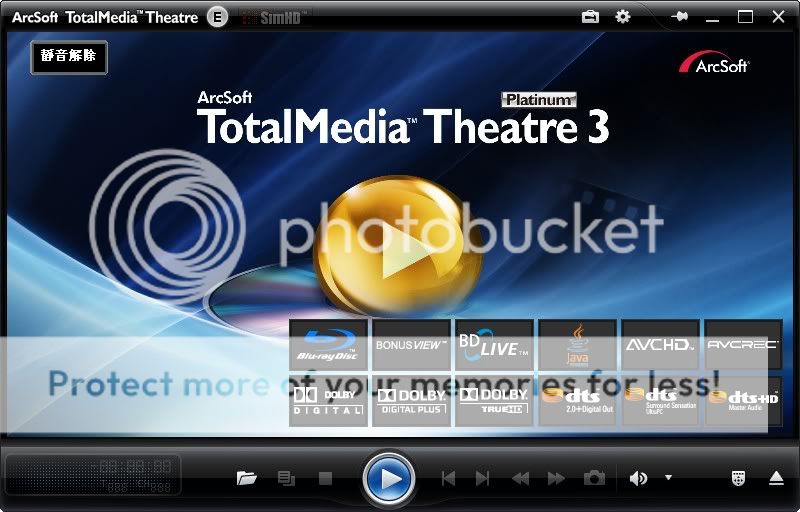Open the settings gear icon

pos(622,17)
